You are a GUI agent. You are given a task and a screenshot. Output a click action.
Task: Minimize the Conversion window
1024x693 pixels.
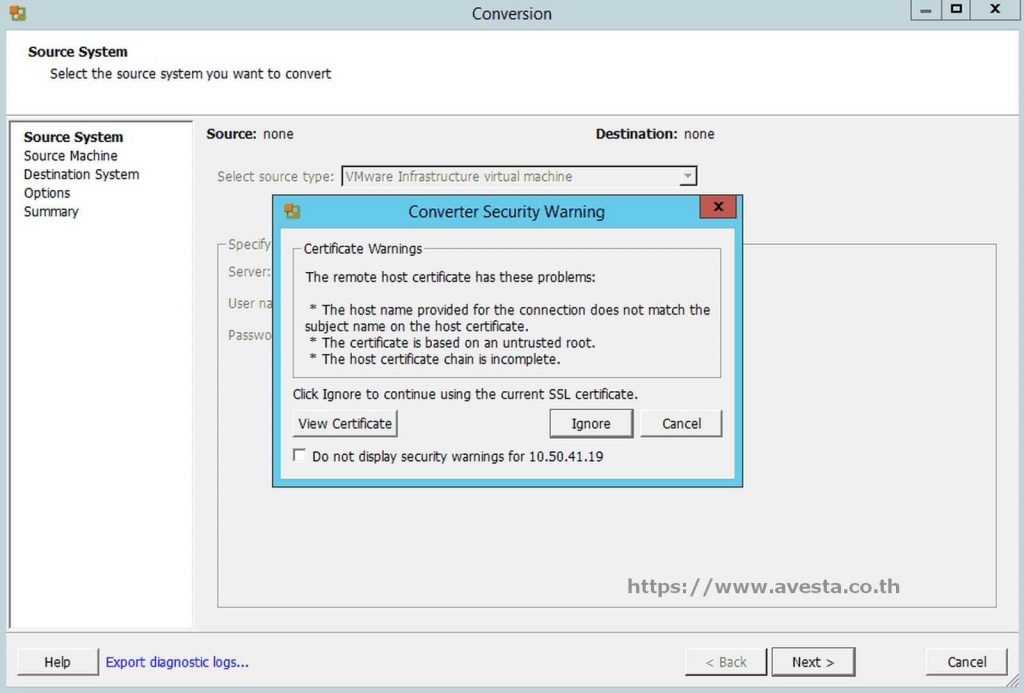[925, 10]
